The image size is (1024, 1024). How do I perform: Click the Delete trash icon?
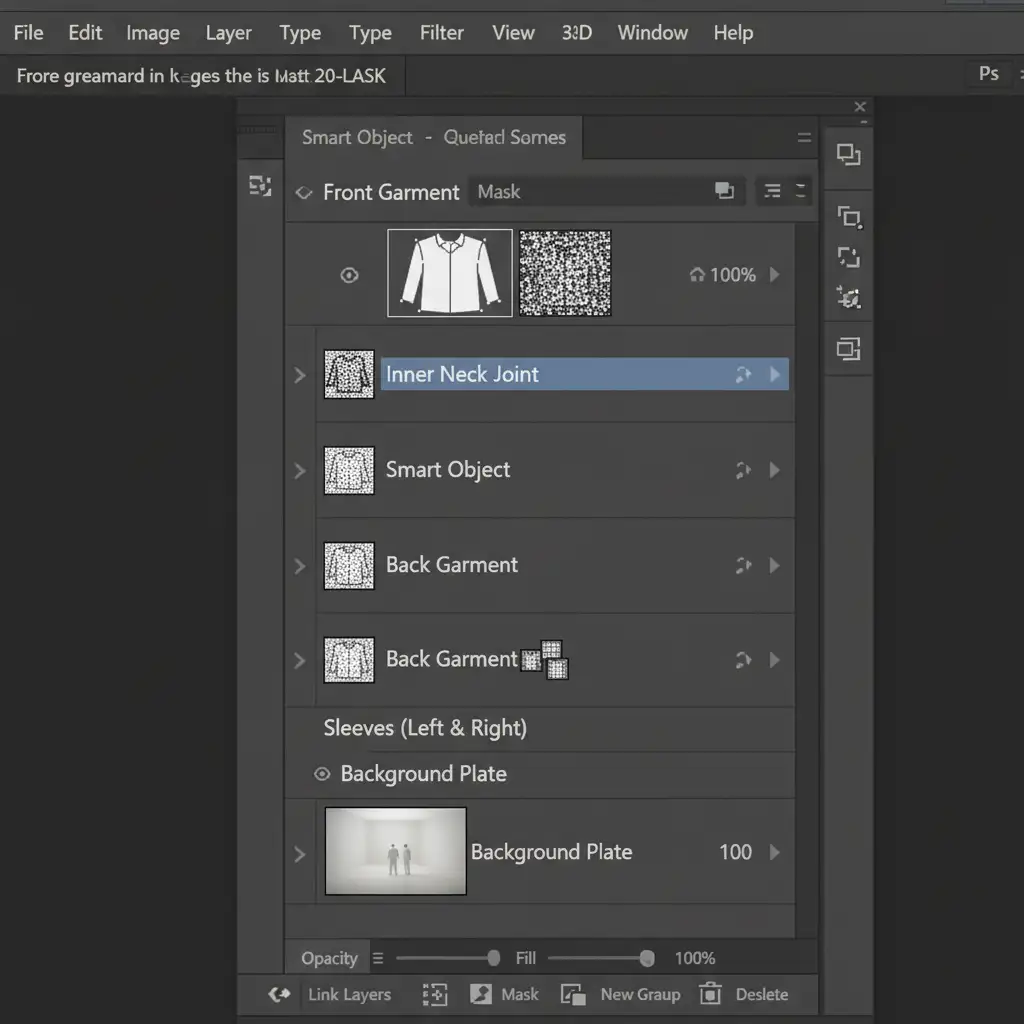[711, 994]
